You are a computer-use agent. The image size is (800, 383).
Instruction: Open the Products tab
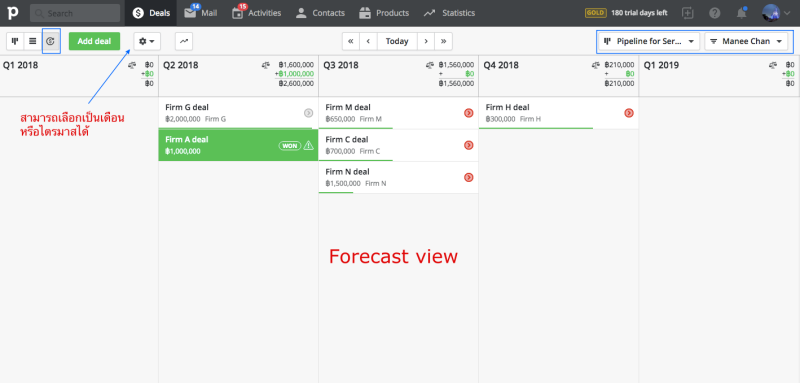[384, 13]
